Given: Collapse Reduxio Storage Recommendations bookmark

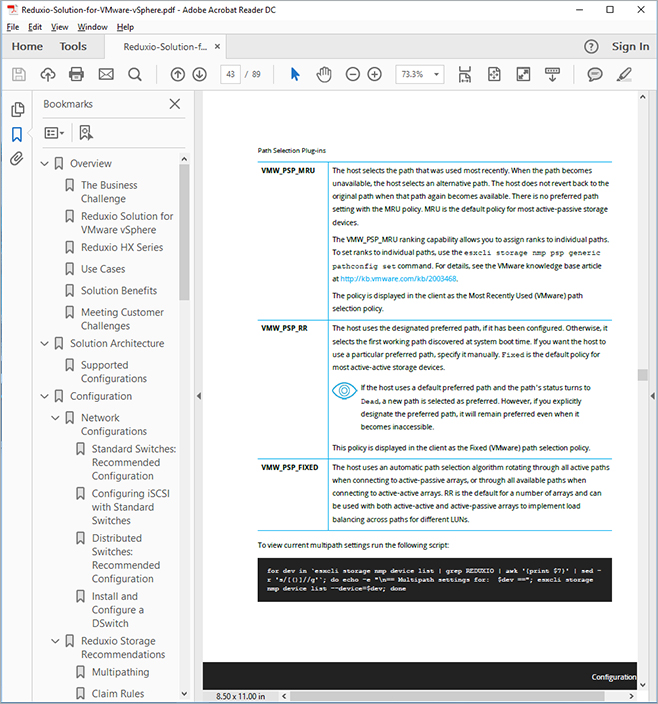Looking at the screenshot, I should pos(55,641).
